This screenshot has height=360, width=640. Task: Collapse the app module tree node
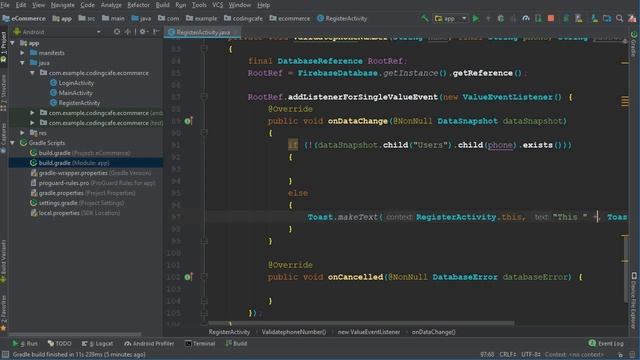(x=13, y=43)
